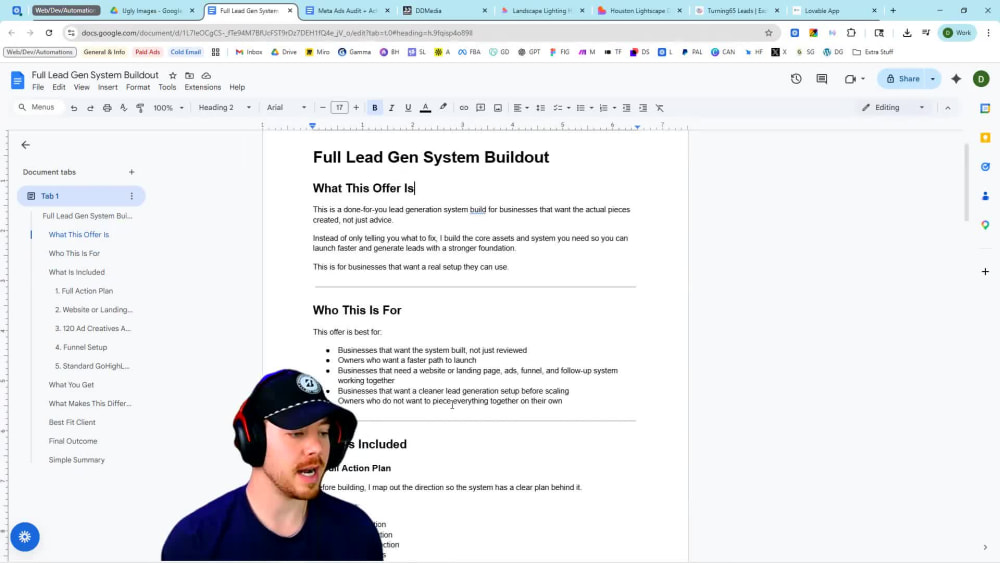The image size is (1000, 563).
Task: Open the File menu
Action: click(x=38, y=87)
